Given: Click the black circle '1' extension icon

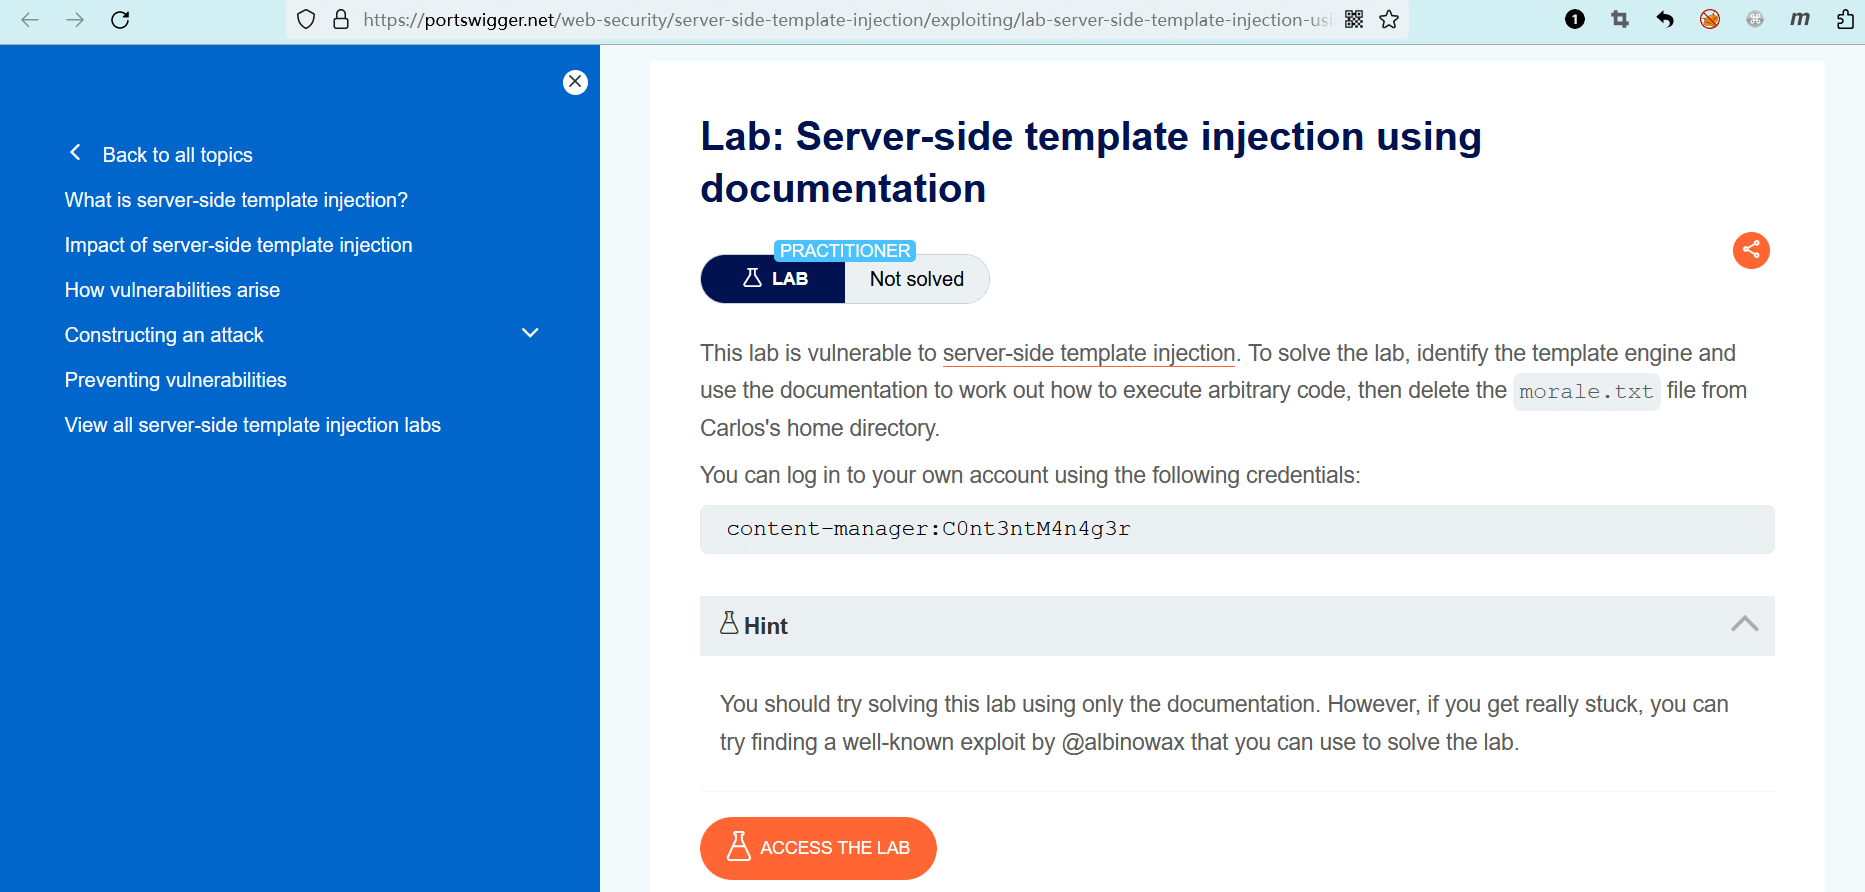Looking at the screenshot, I should click(x=1575, y=19).
